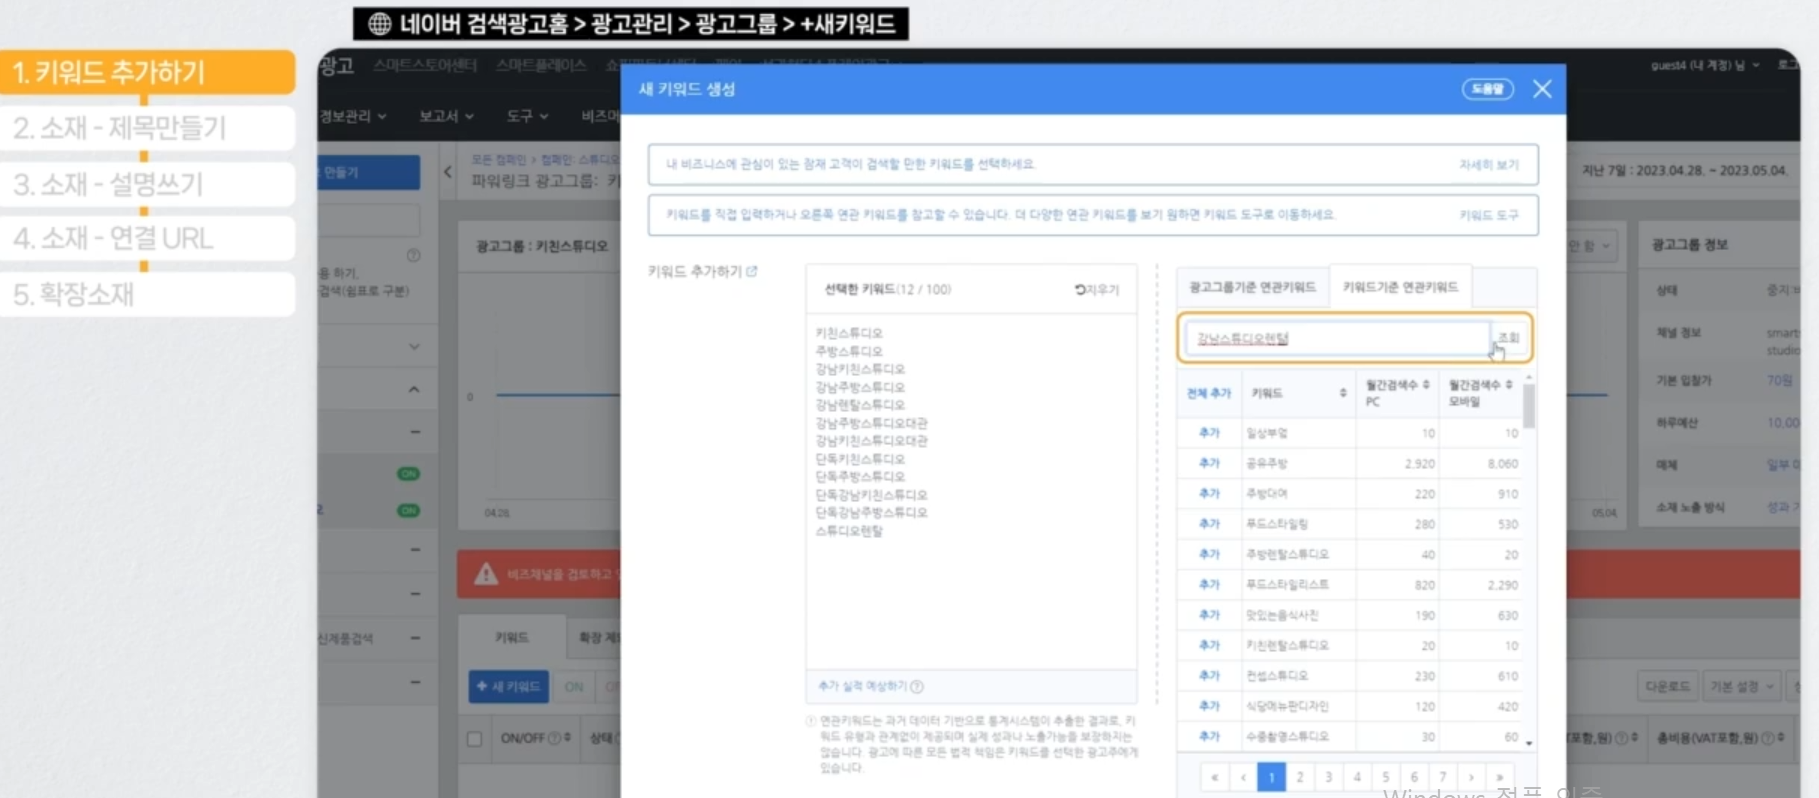Viewport: 1819px width, 798px height.
Task: Add the 푸드스타일링 keyword with 추가
Action: [1209, 524]
